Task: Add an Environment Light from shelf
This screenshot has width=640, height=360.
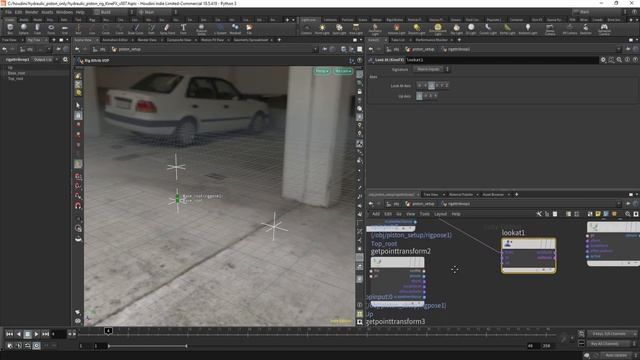Action: 438,29
